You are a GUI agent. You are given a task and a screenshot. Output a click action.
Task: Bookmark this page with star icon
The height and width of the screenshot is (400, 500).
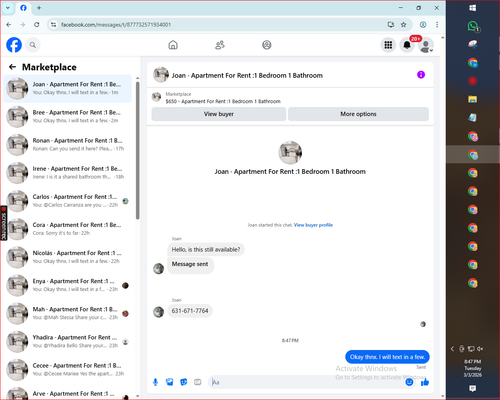tap(403, 25)
